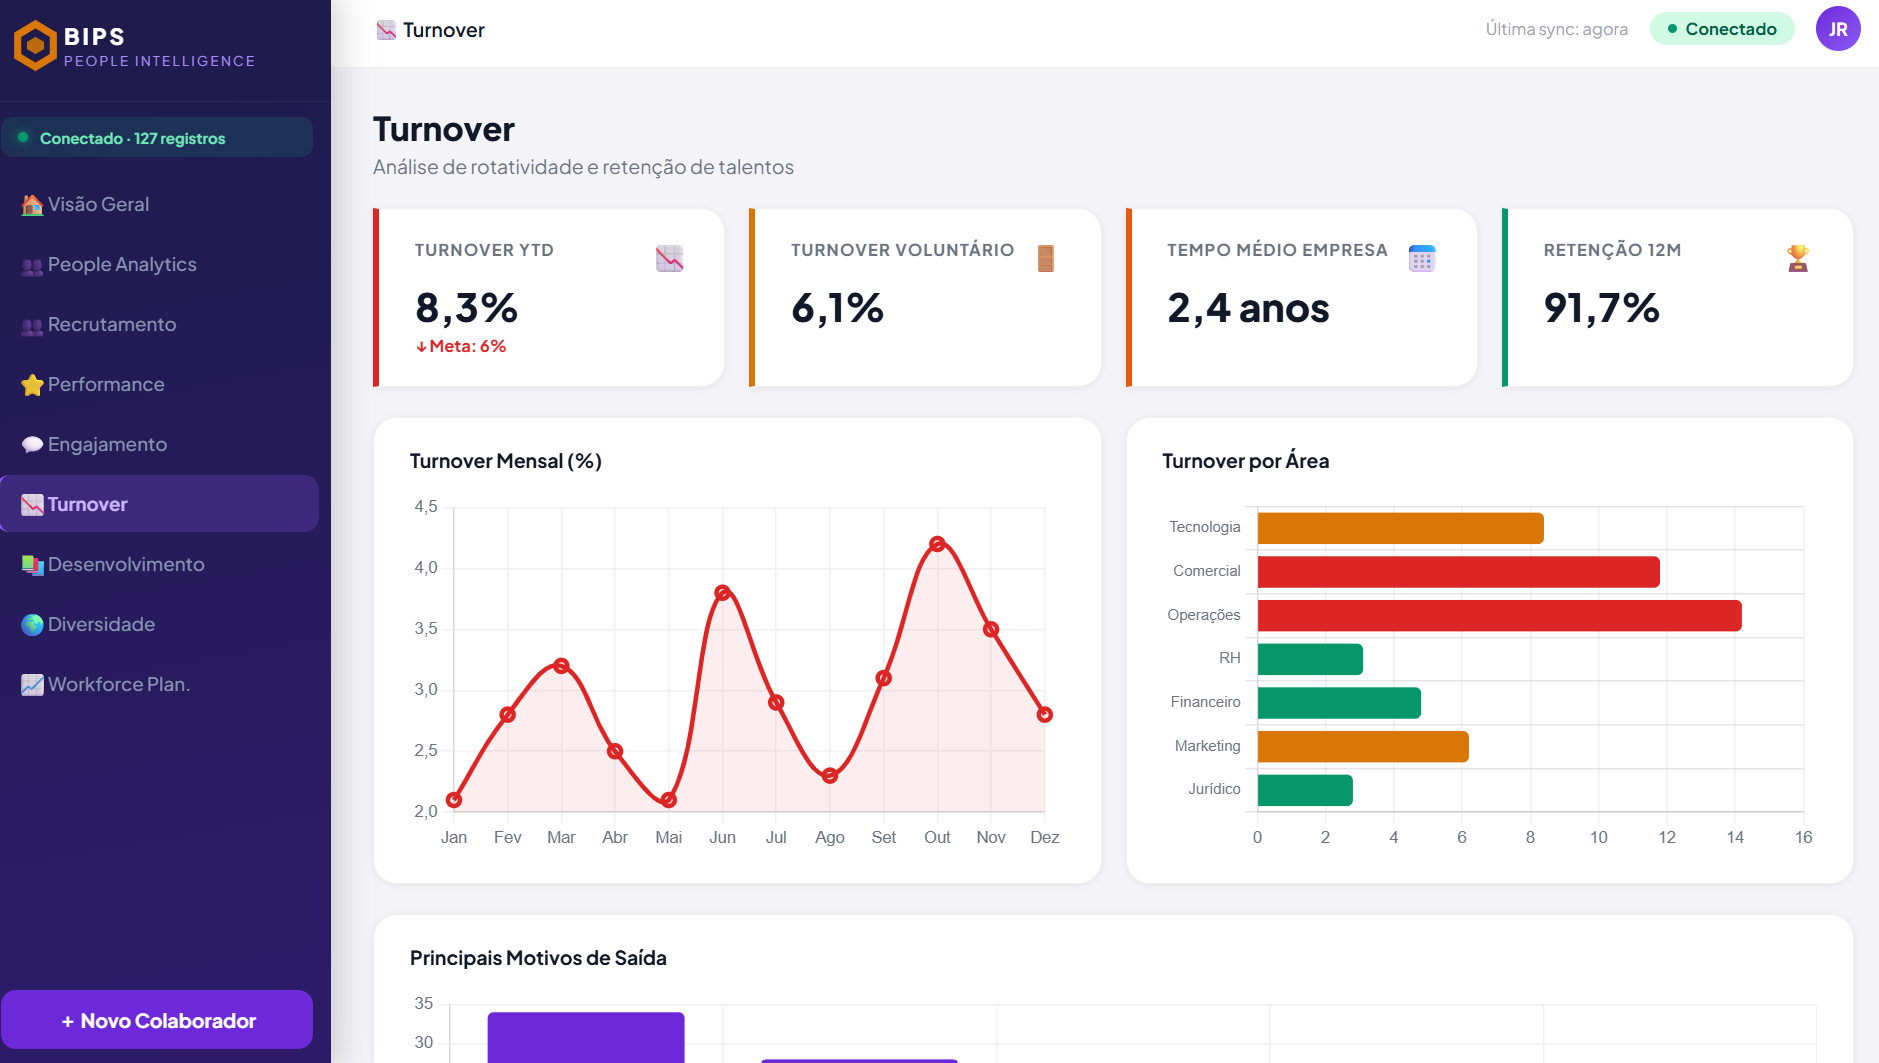The height and width of the screenshot is (1063, 1879).
Task: Click the Última sync: agora text
Action: pyautogui.click(x=1556, y=29)
